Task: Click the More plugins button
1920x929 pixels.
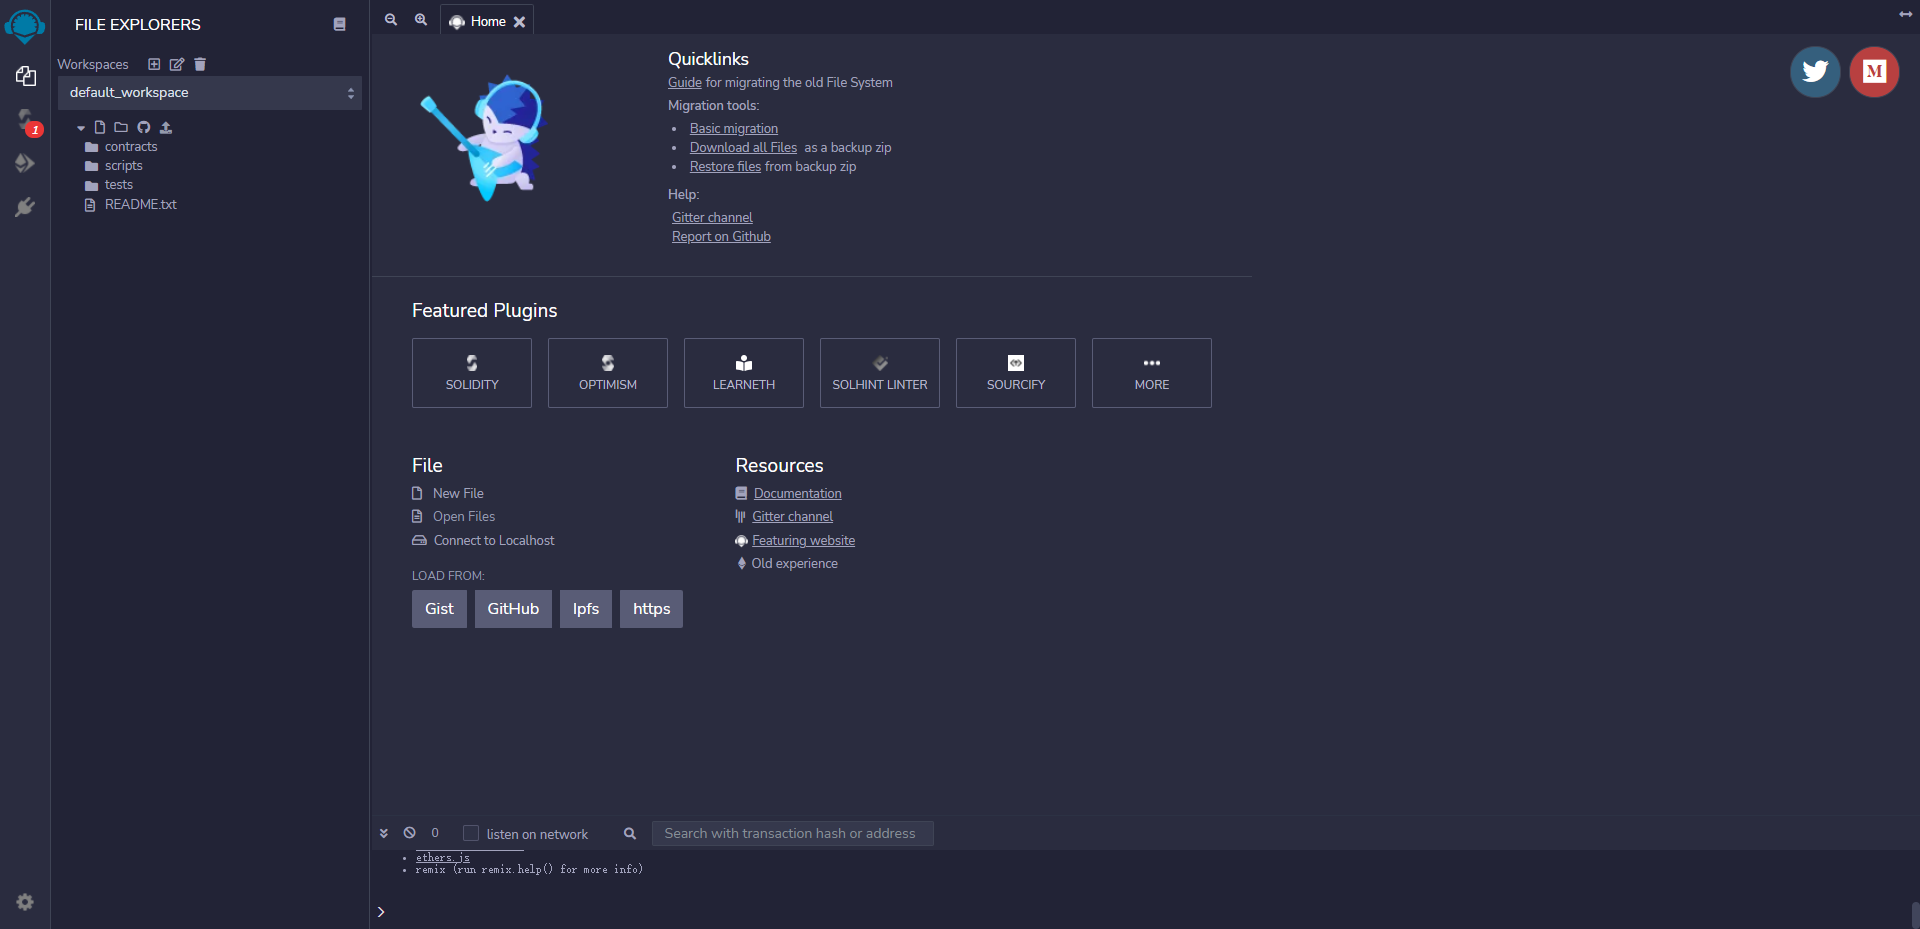Action: pos(1152,373)
